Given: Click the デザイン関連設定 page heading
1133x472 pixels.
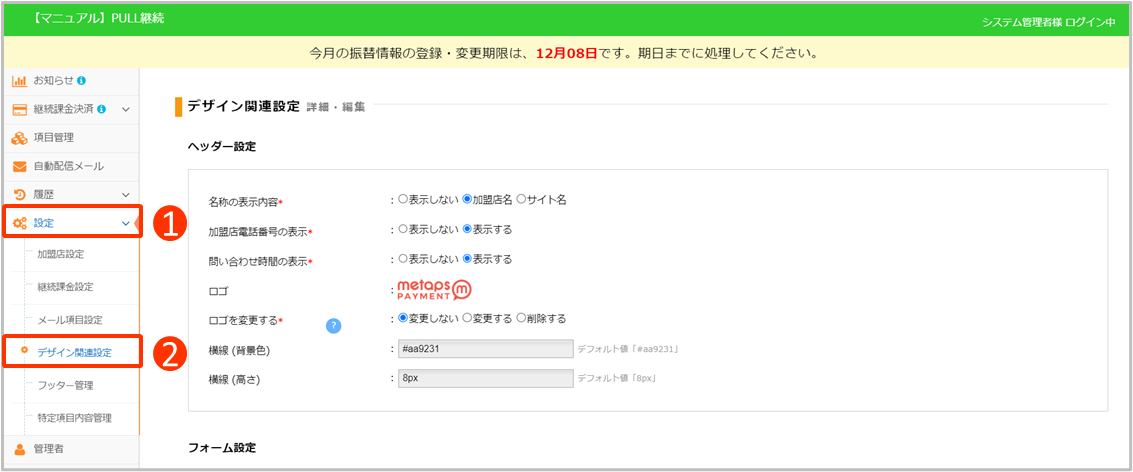Looking at the screenshot, I should point(243,106).
